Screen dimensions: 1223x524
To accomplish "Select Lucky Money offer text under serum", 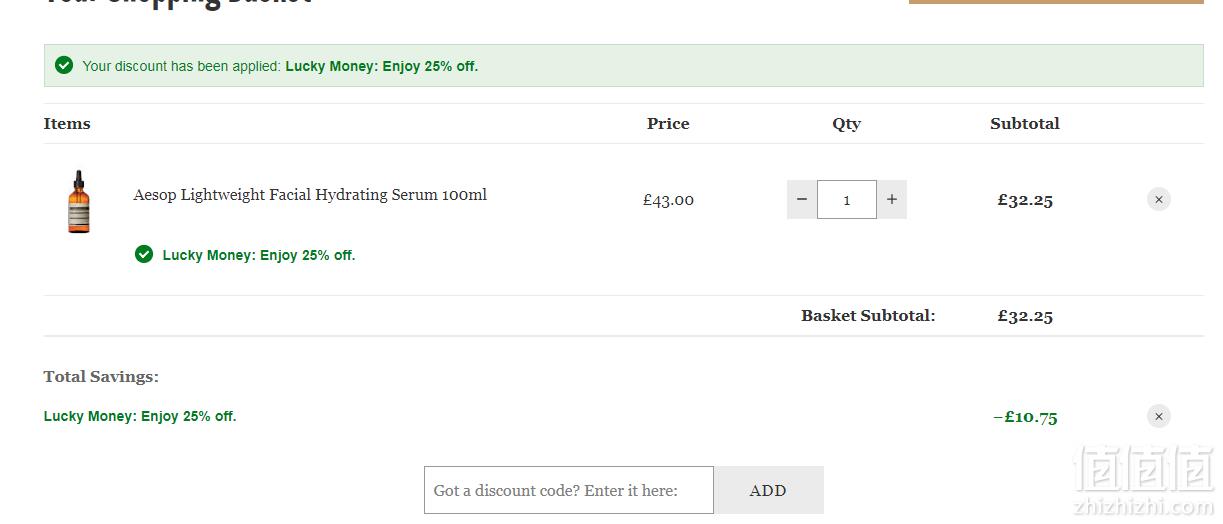I will [259, 255].
